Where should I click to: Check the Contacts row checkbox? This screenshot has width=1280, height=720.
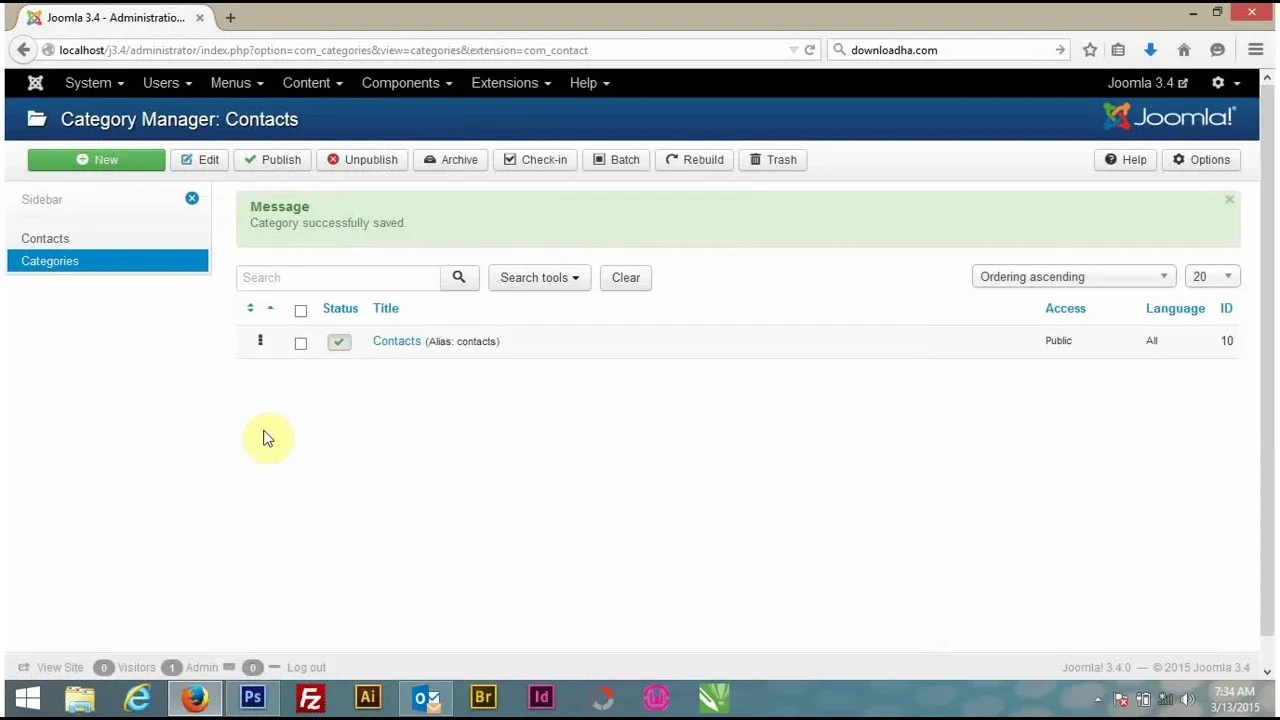pos(301,343)
